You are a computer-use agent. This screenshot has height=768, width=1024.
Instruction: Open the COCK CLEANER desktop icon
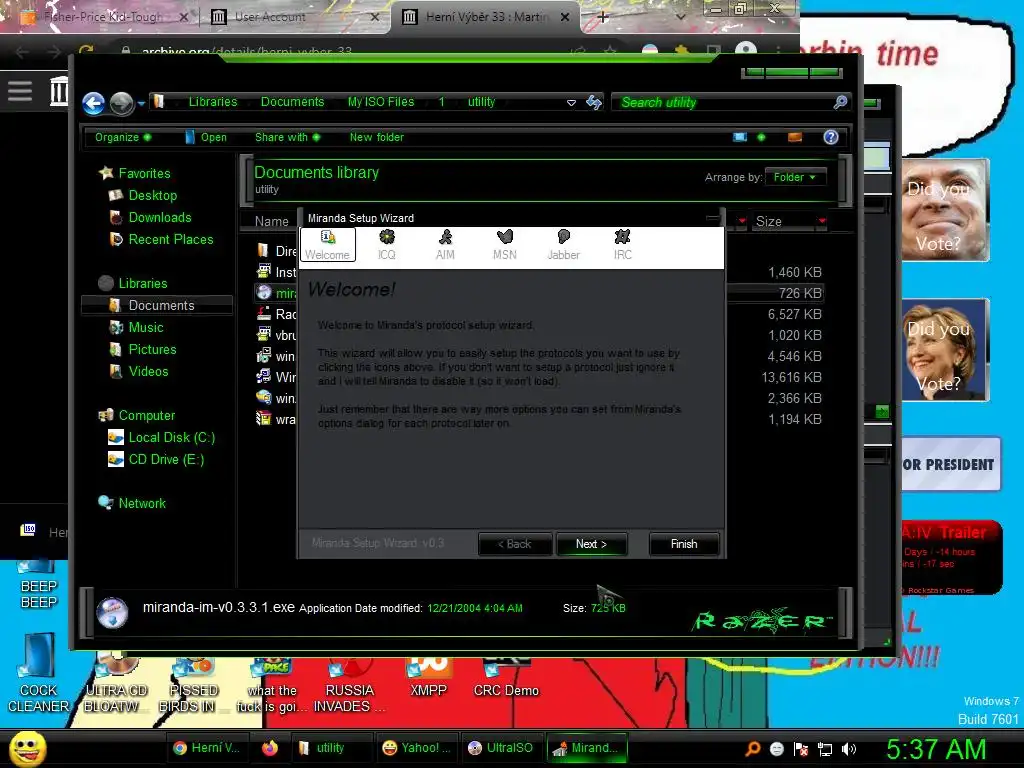pyautogui.click(x=39, y=673)
